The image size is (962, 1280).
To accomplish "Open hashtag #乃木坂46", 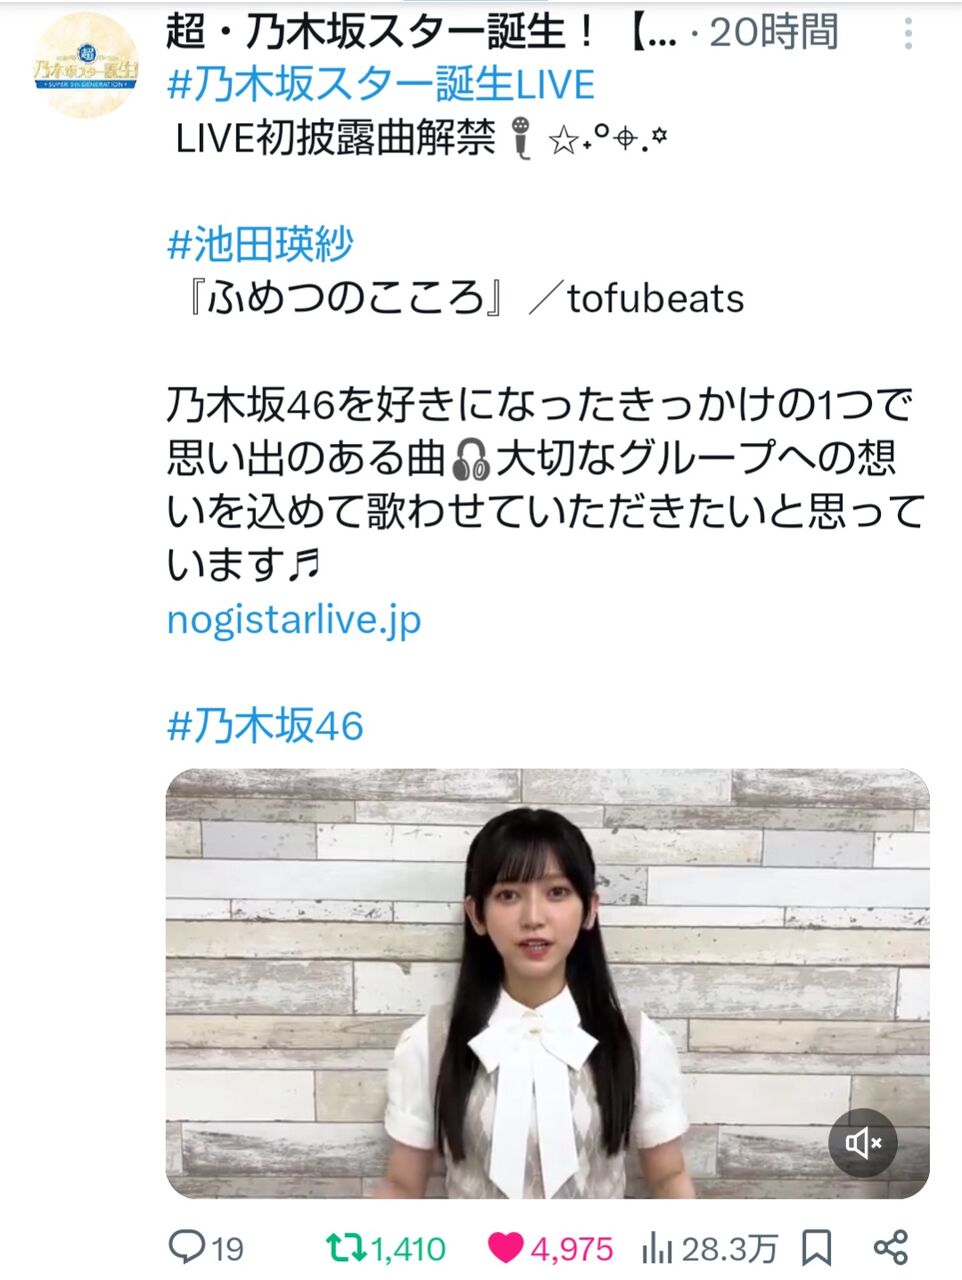I will point(265,726).
